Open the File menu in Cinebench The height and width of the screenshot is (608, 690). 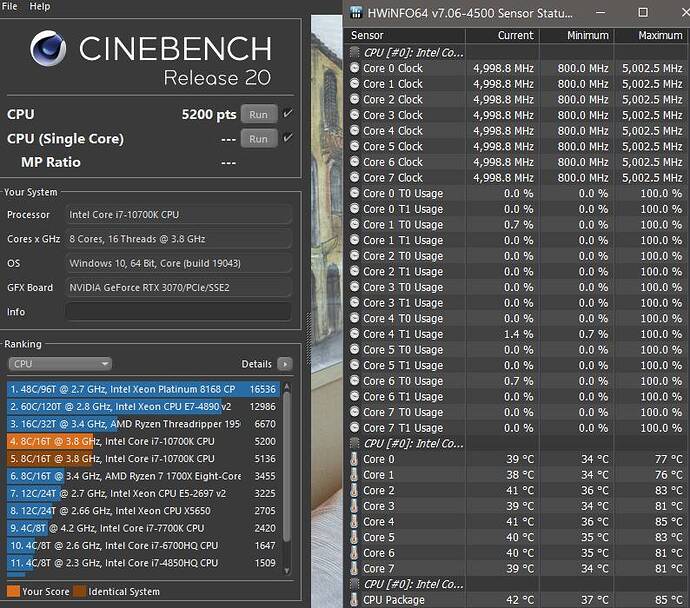tap(9, 6)
